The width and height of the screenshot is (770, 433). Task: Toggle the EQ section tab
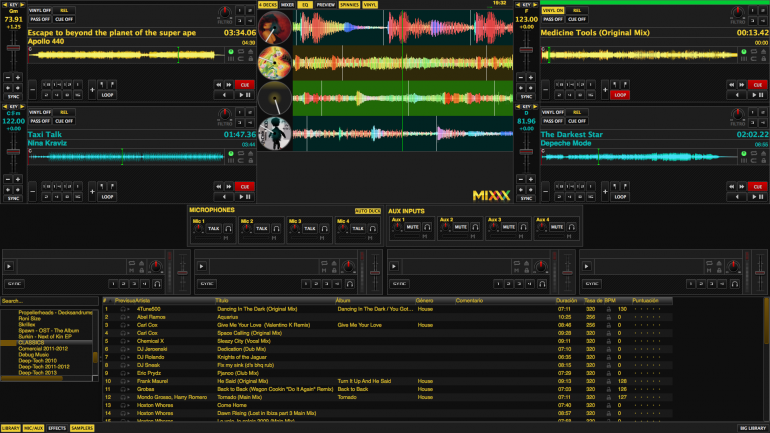click(305, 5)
